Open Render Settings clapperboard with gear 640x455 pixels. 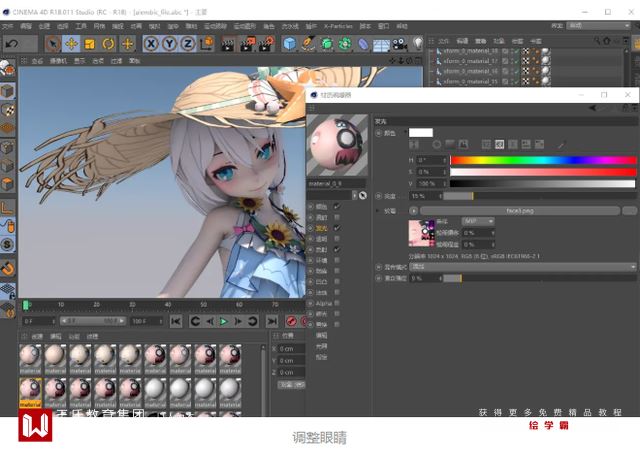[267, 44]
